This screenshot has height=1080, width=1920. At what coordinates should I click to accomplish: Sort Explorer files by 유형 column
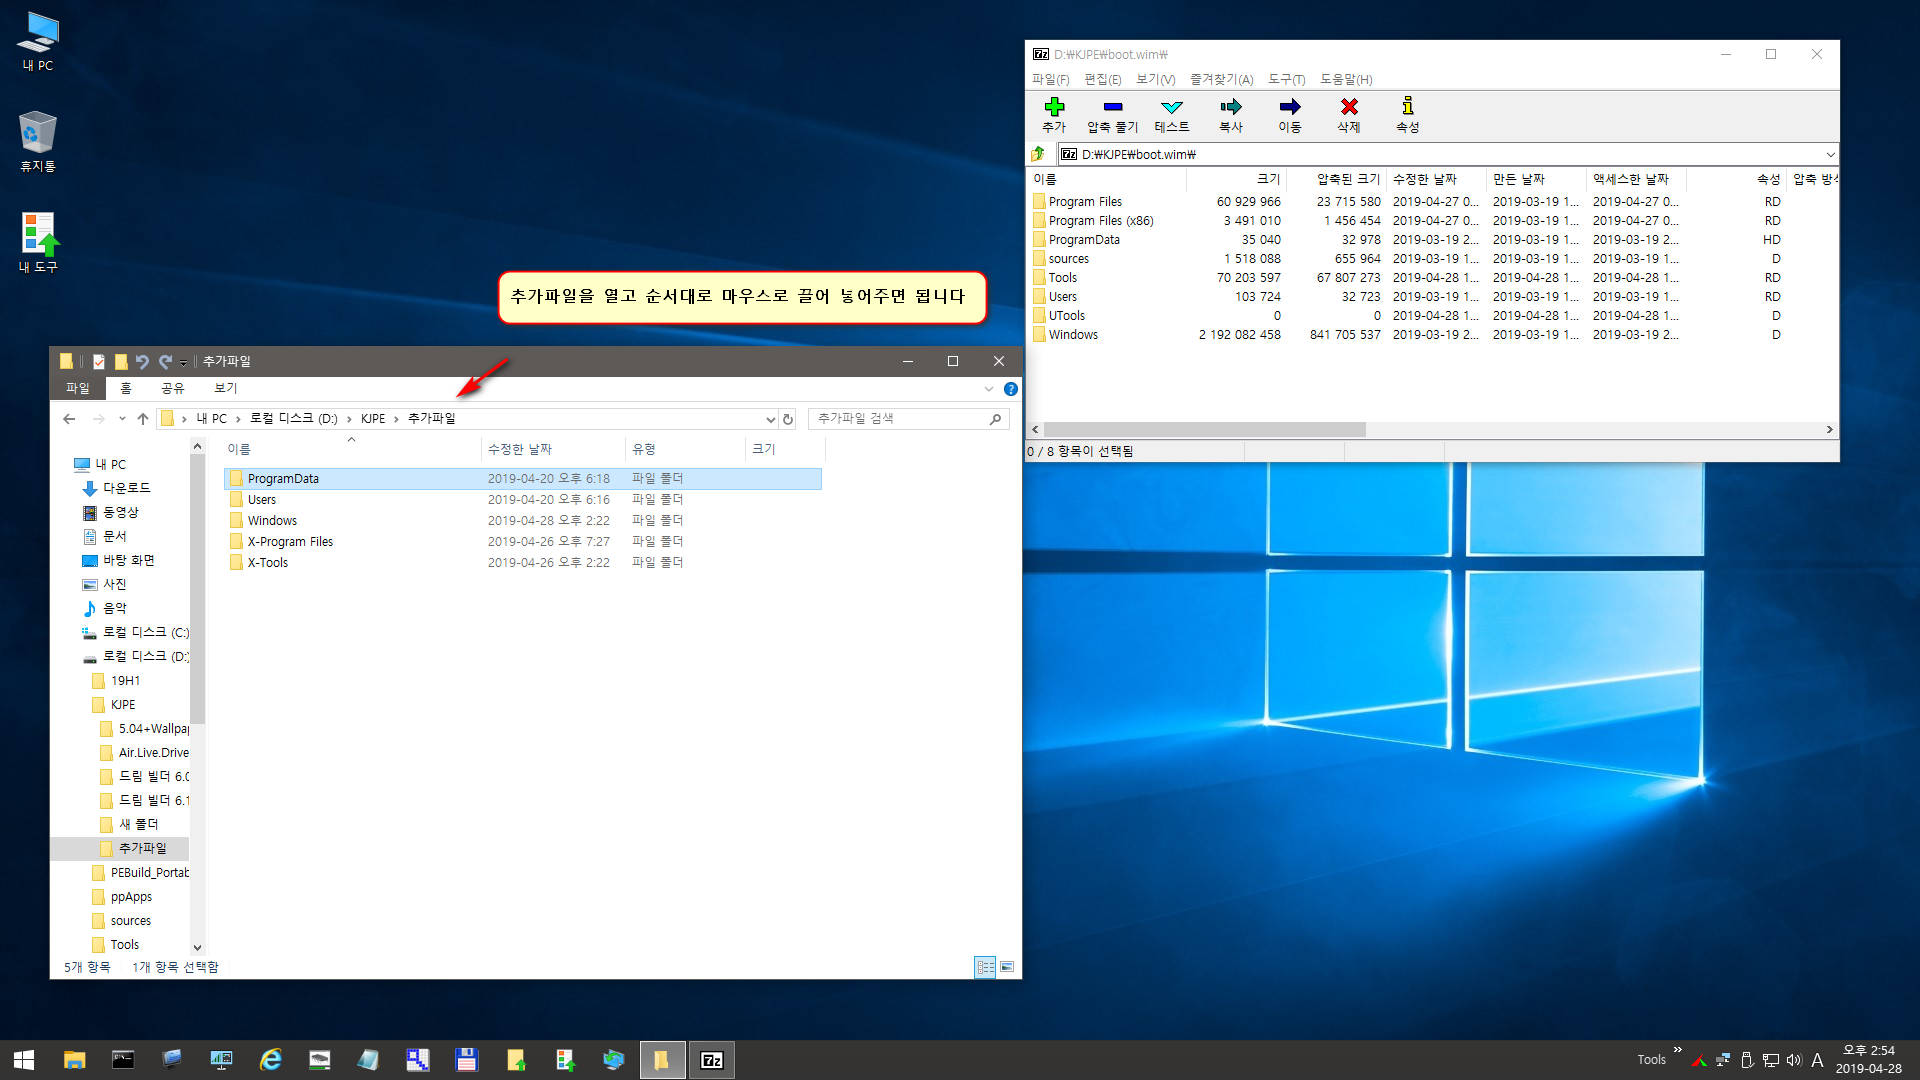[x=684, y=449]
